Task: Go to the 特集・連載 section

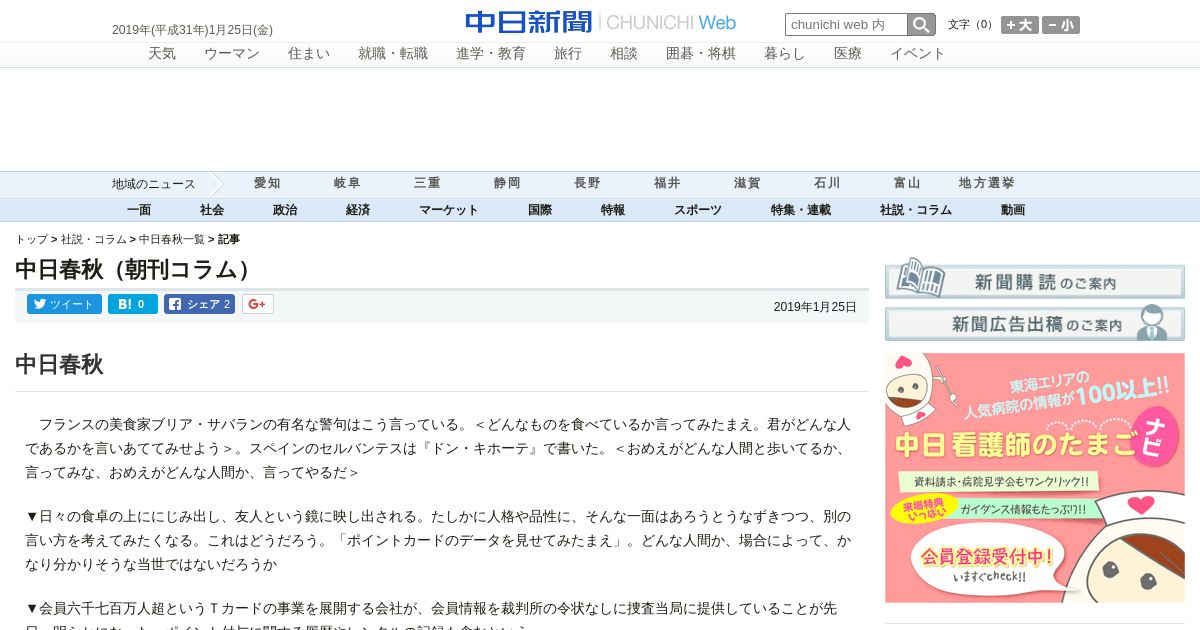Action: click(x=801, y=210)
